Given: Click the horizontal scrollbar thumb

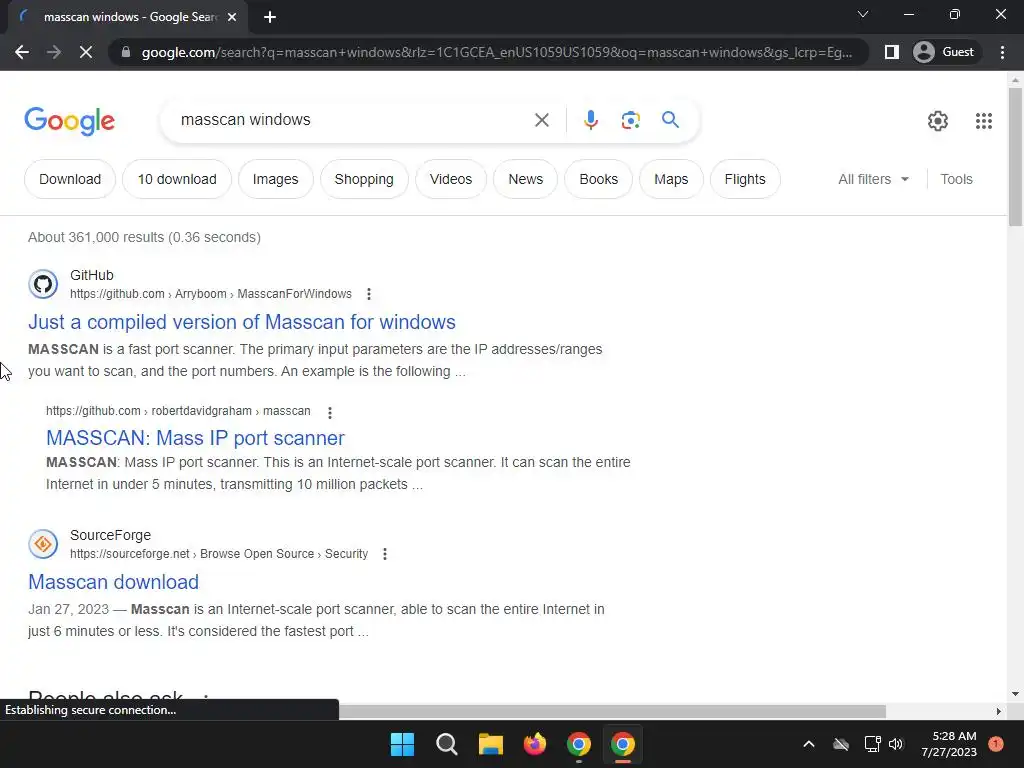Looking at the screenshot, I should pos(612,711).
